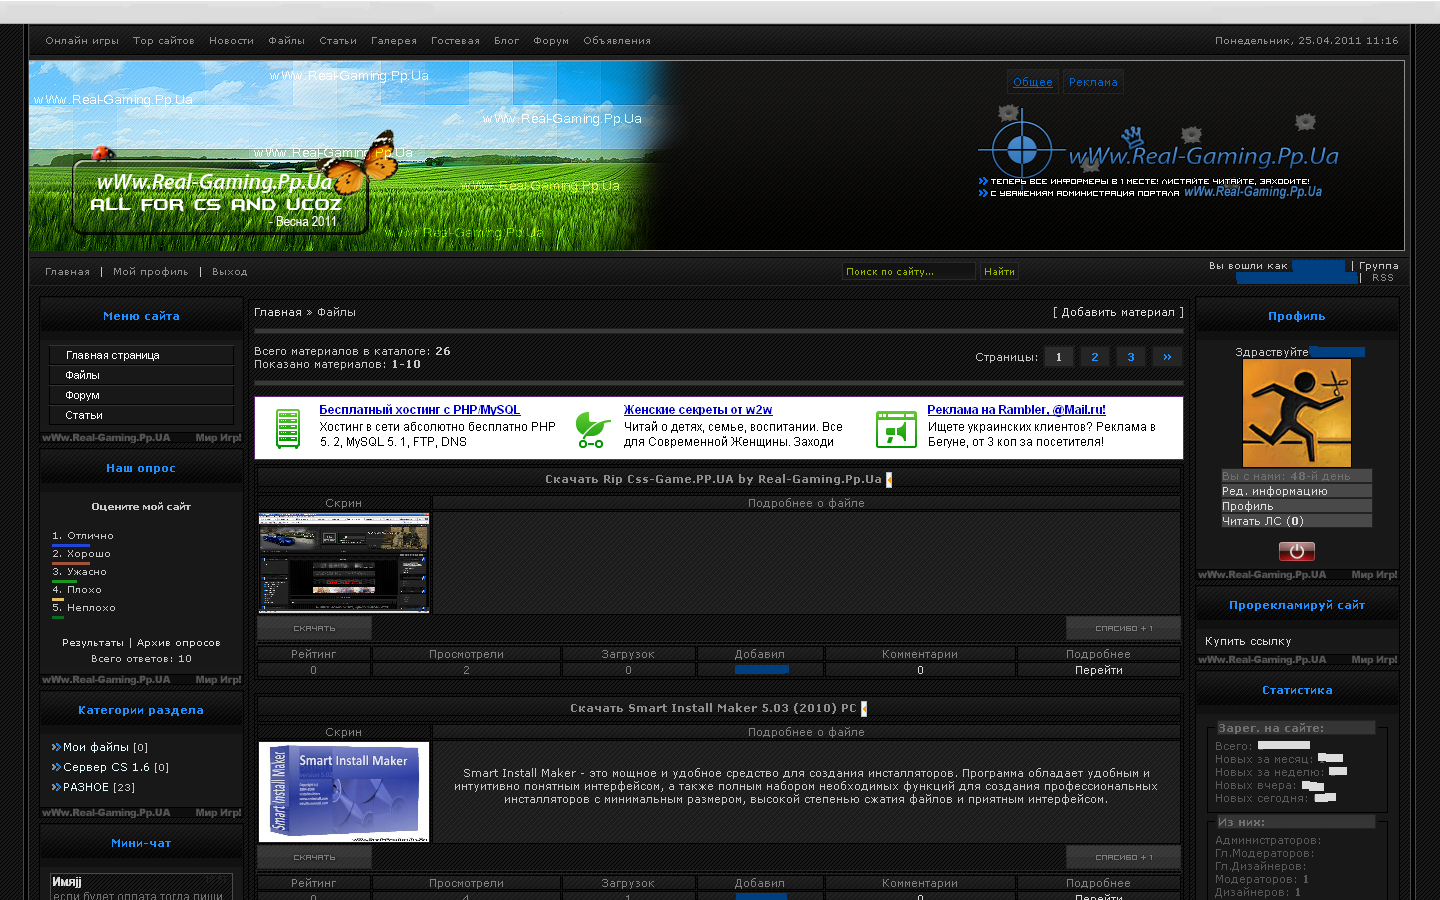The height and width of the screenshot is (900, 1440).
Task: Click Главная link under banner
Action: point(67,272)
